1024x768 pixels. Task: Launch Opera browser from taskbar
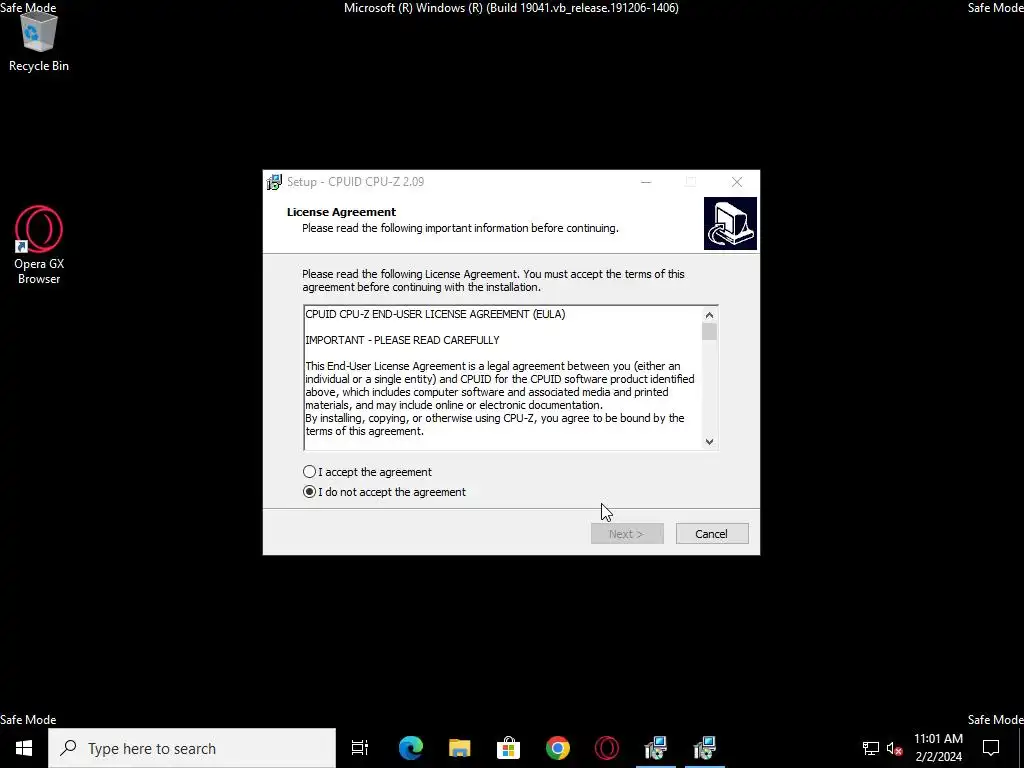[x=607, y=748]
